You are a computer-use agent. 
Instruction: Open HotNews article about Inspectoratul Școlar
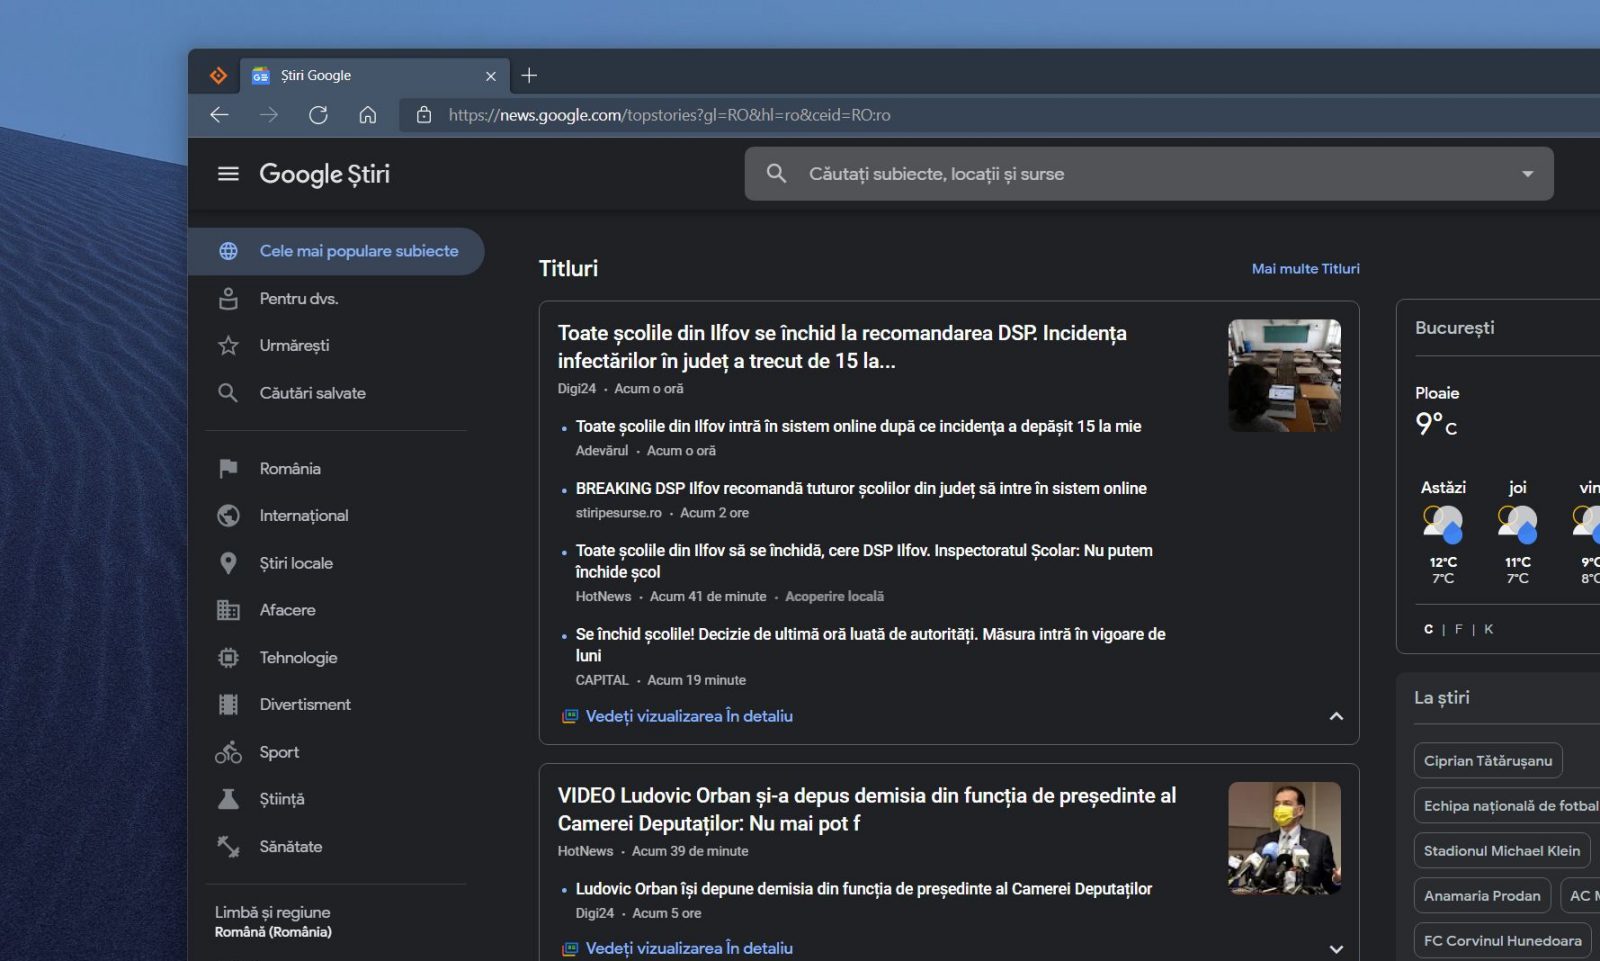coord(864,561)
